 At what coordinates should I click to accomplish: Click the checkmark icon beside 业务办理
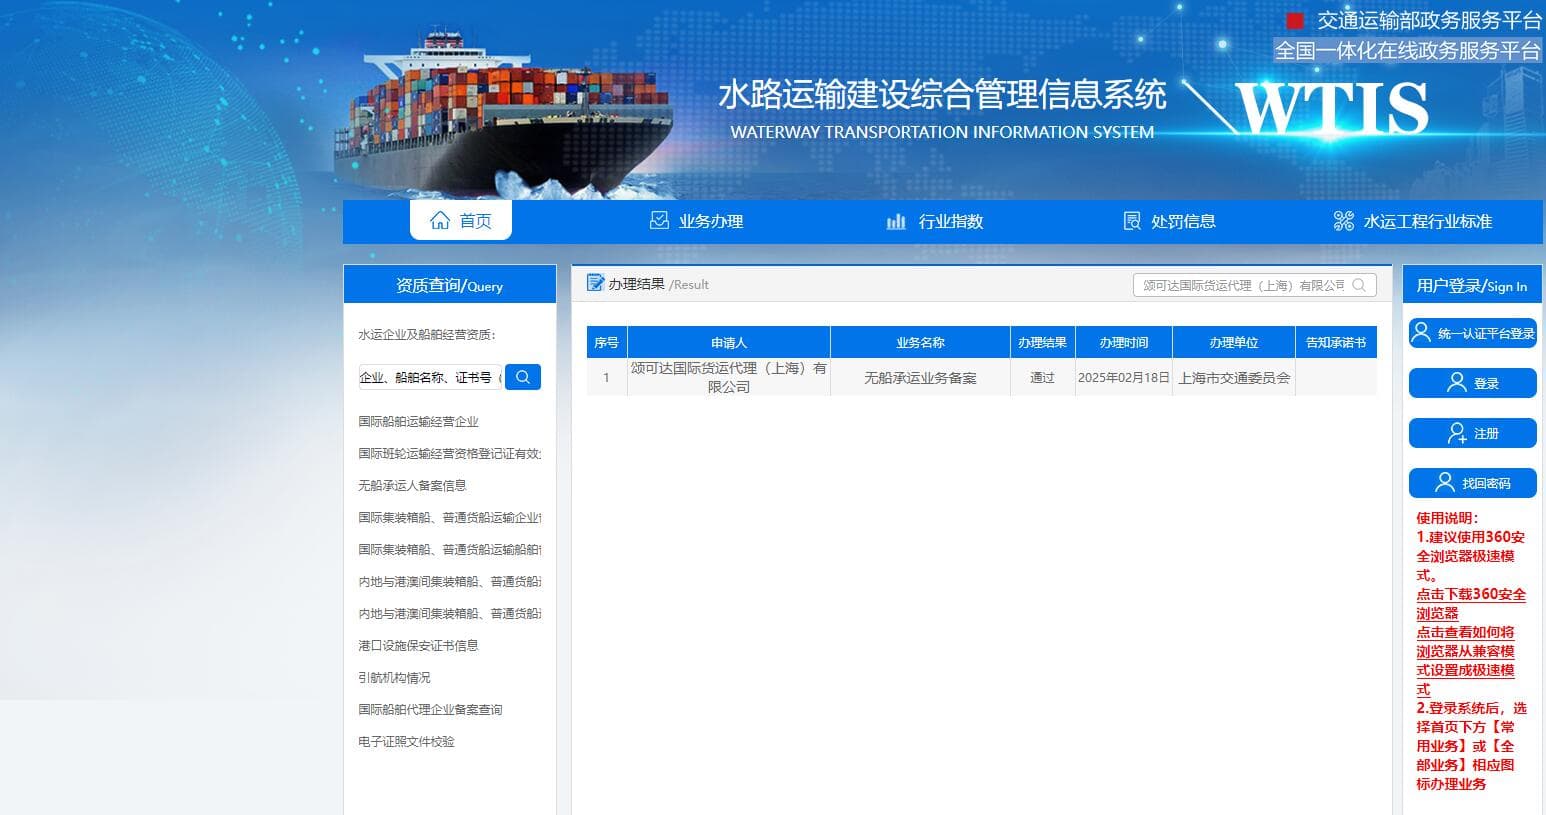659,221
